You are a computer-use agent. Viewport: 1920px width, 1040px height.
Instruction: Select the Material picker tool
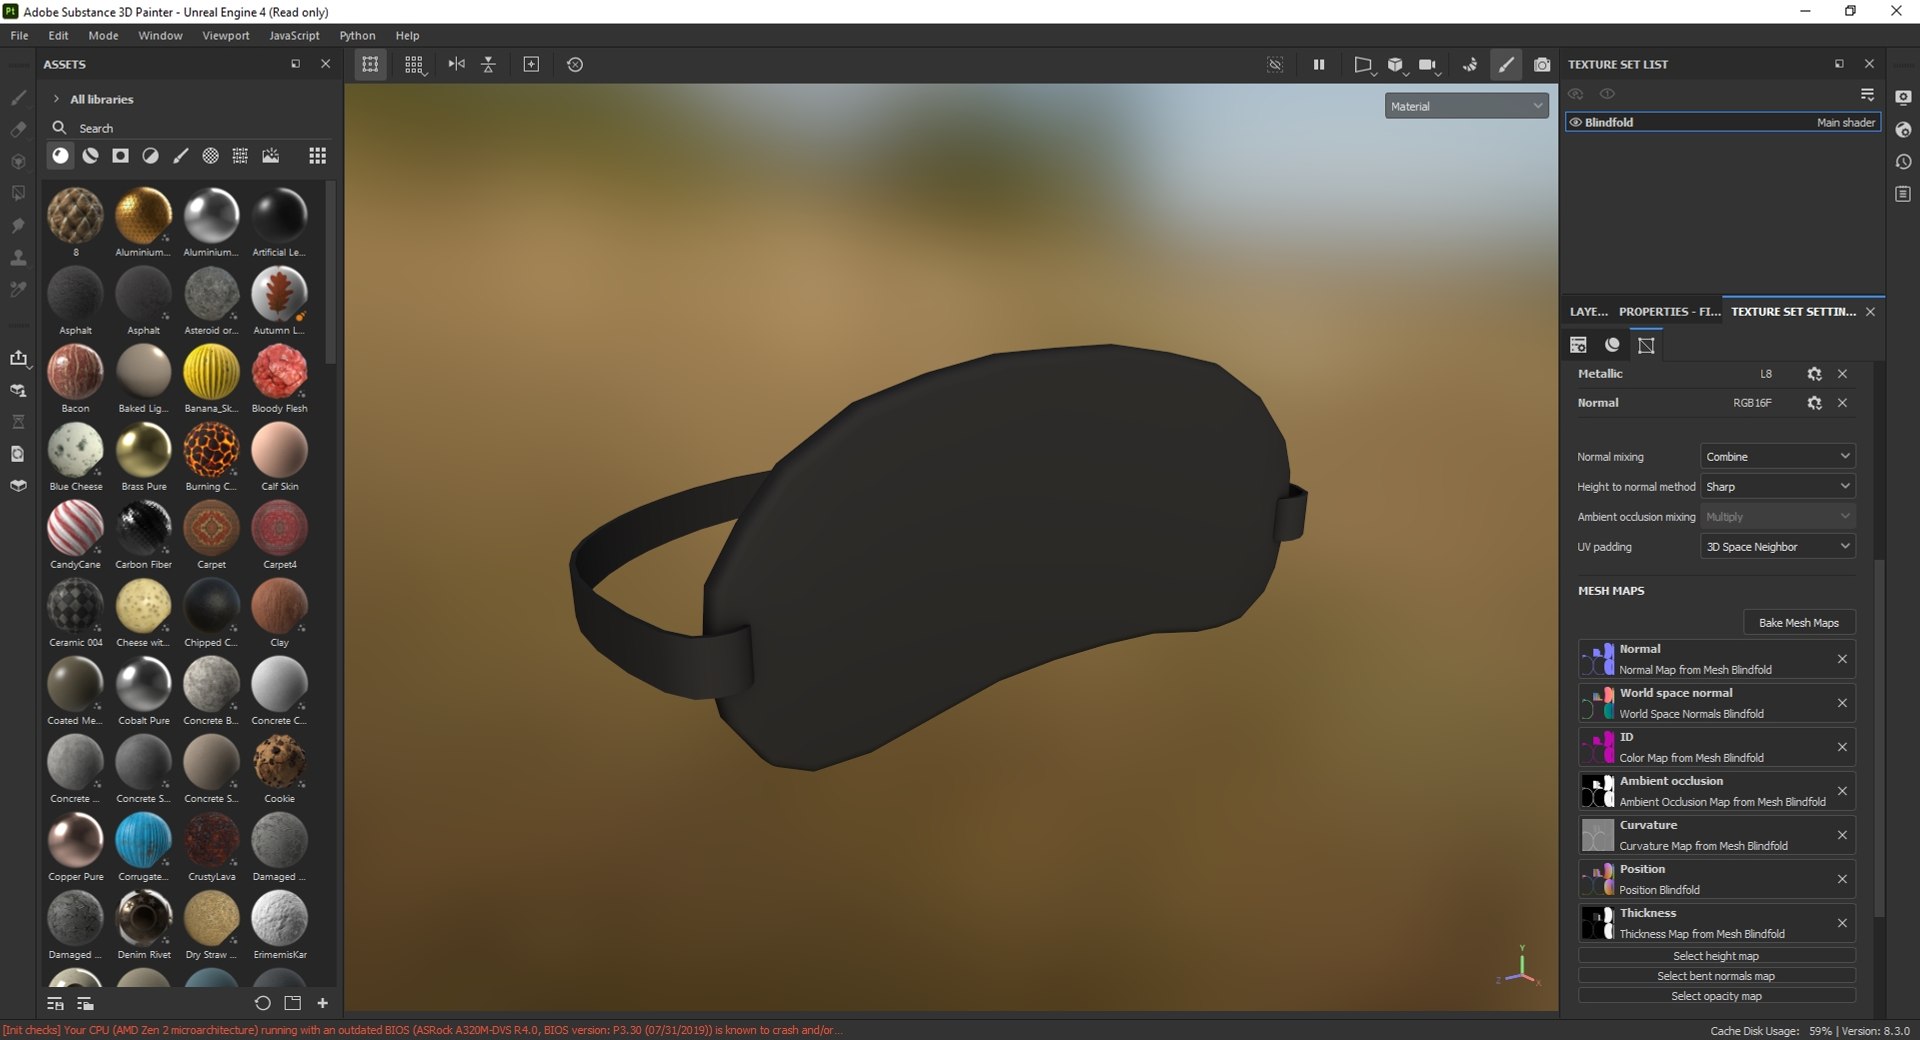click(18, 290)
